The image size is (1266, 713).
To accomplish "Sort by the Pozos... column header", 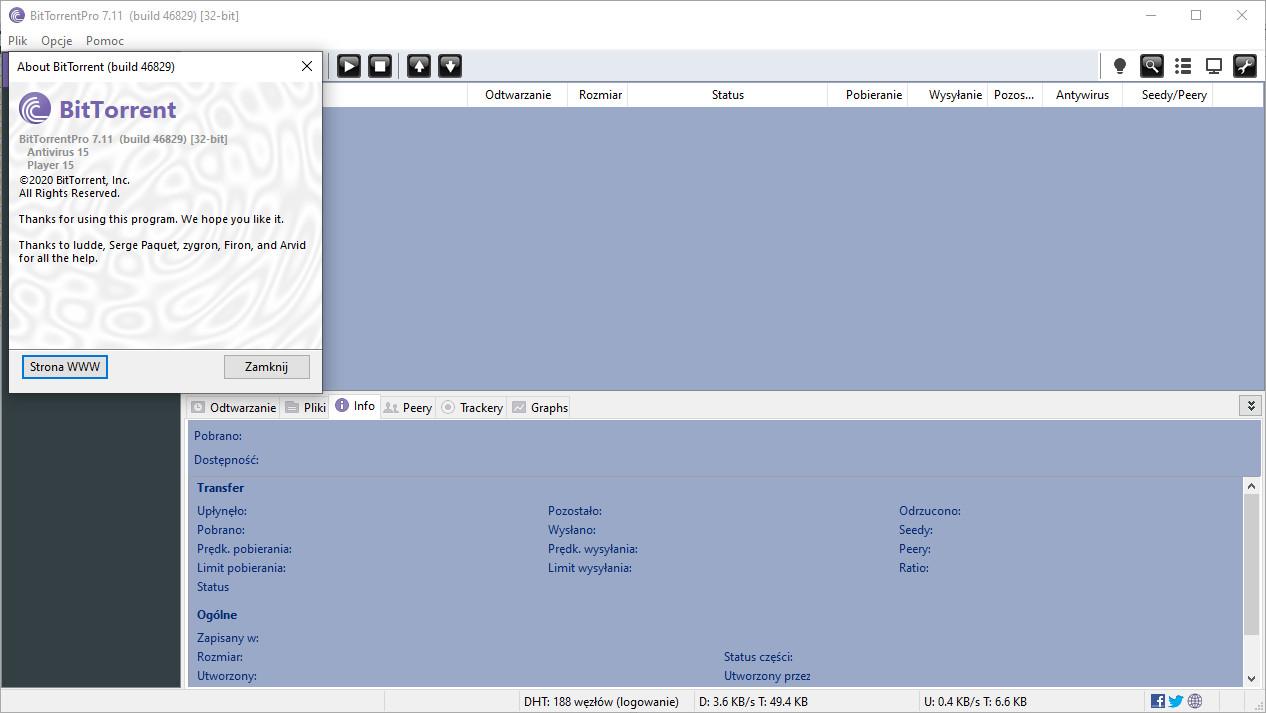I will 1015,95.
